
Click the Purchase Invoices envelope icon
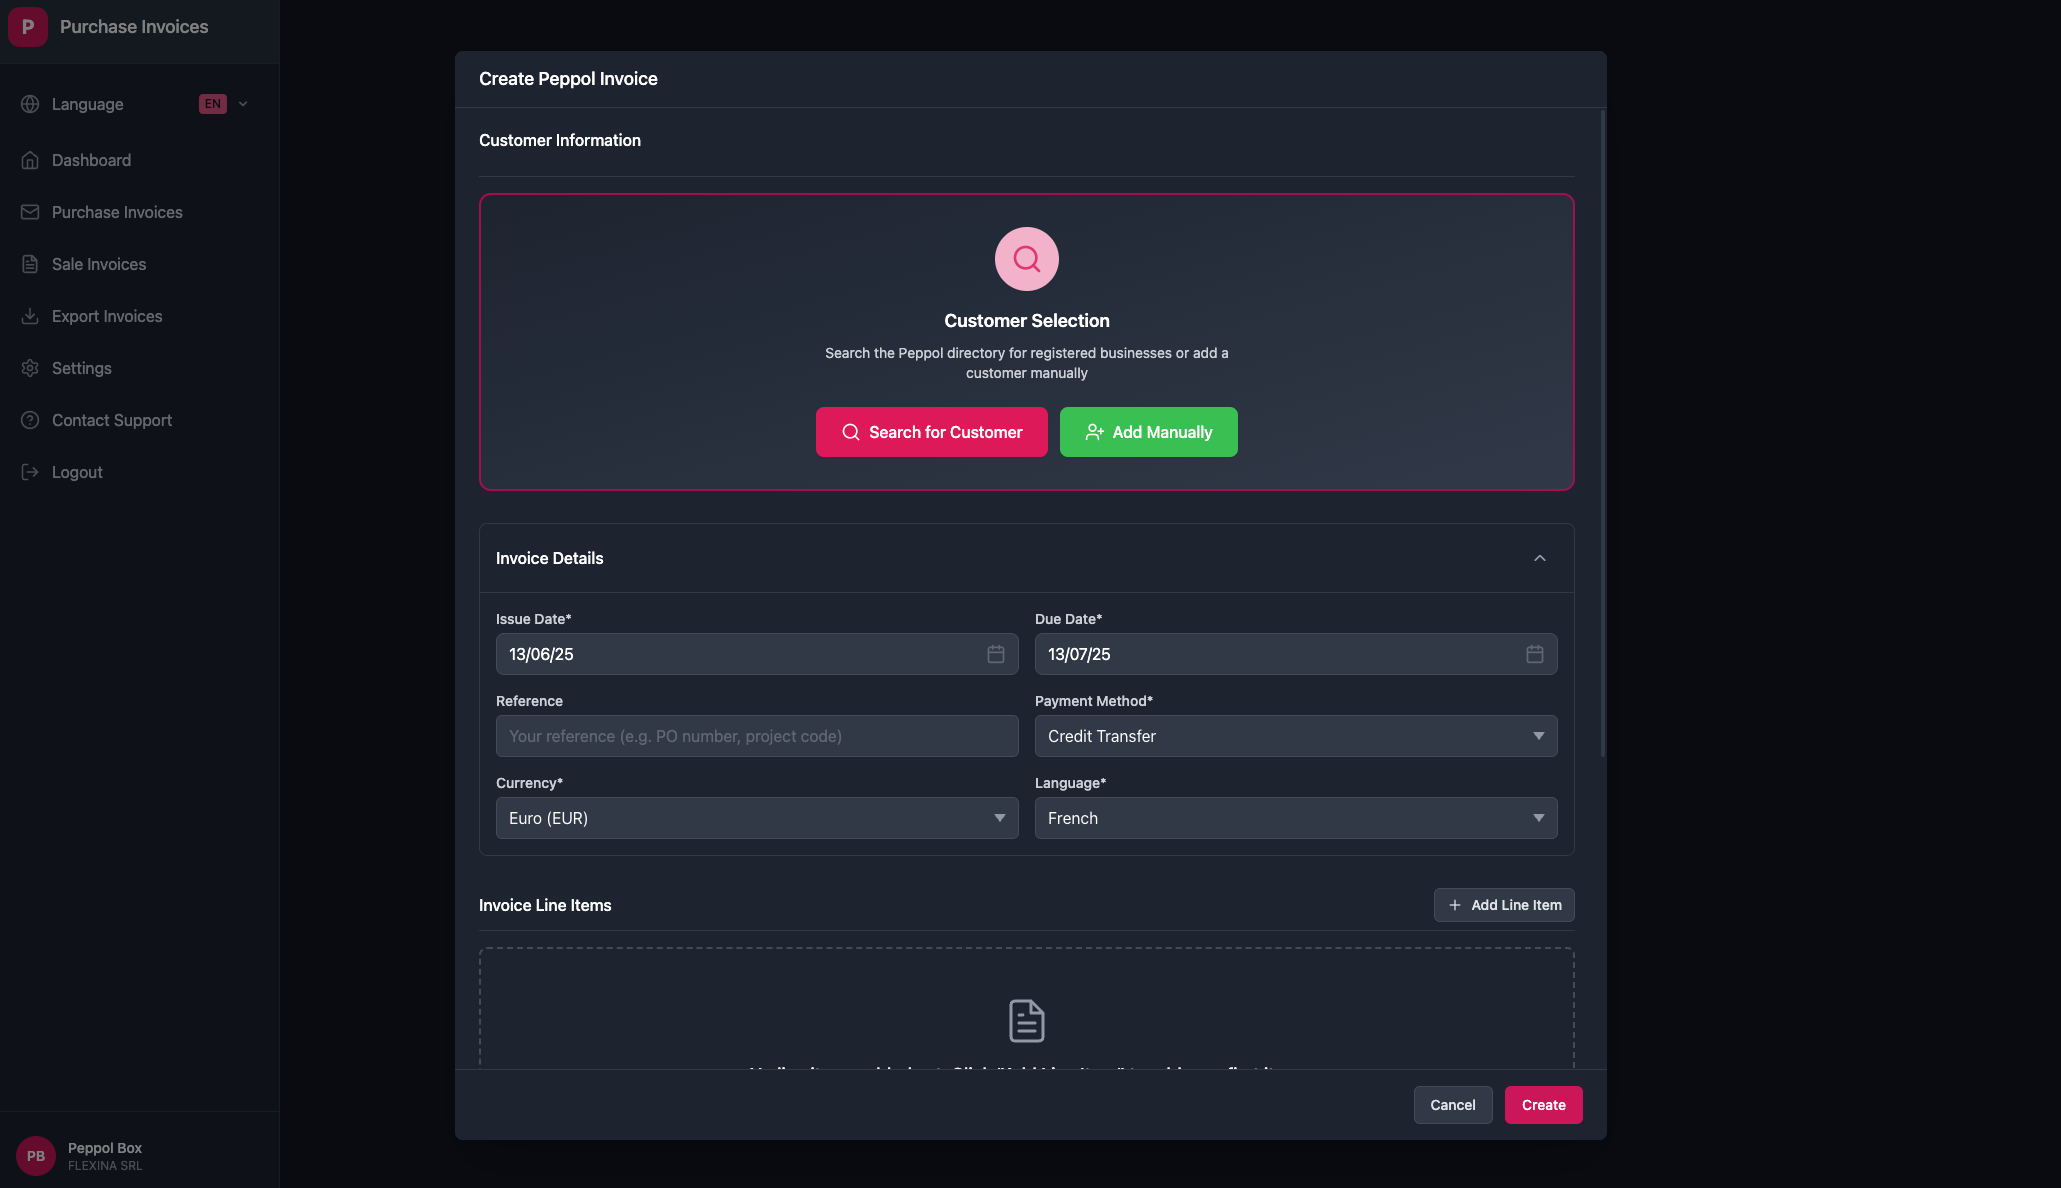(x=30, y=212)
